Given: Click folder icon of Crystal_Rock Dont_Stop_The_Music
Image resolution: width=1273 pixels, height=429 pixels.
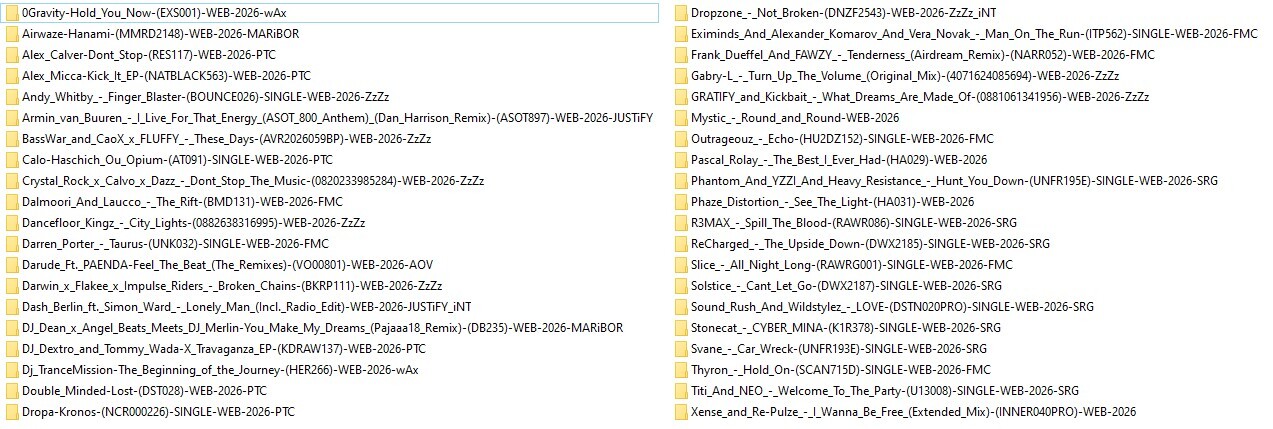Looking at the screenshot, I should pos(11,181).
